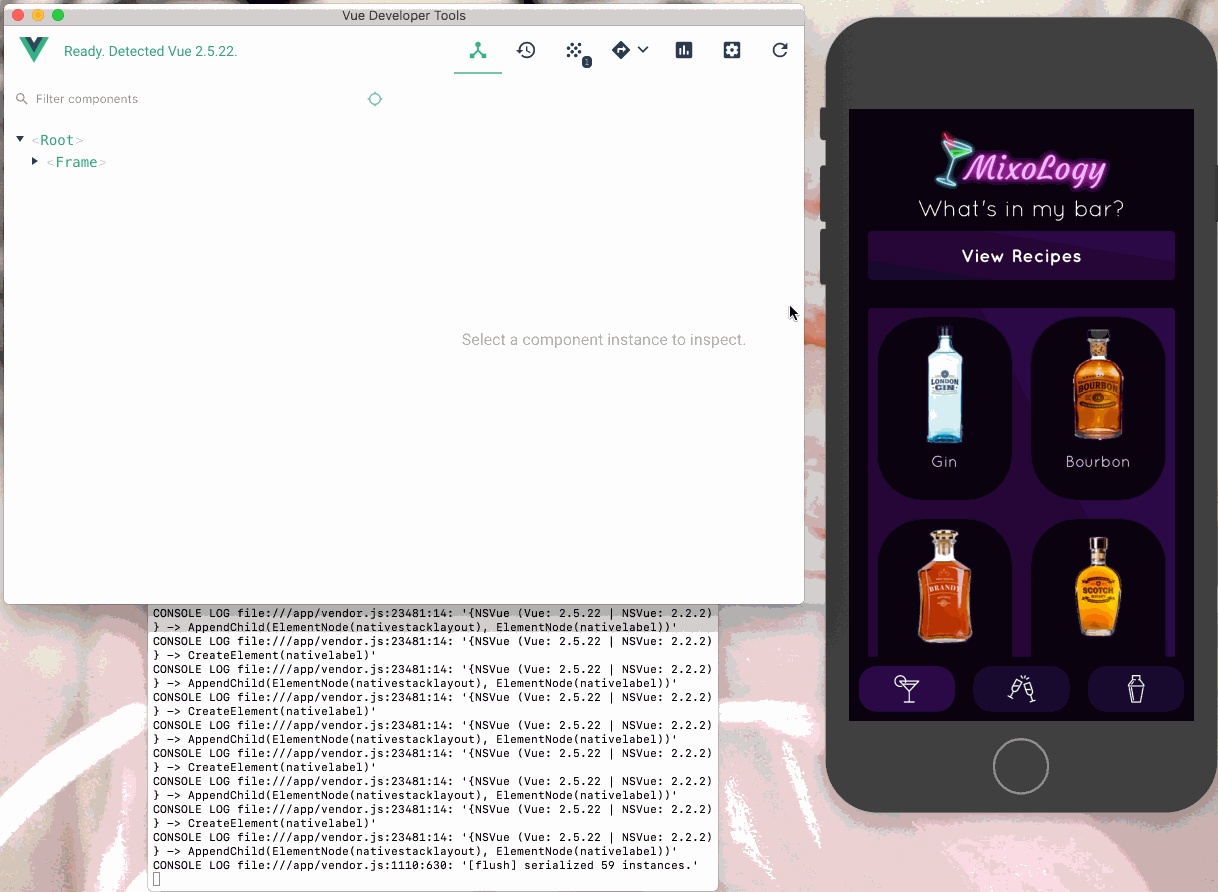Expand the Frame tree node arrow
The width and height of the screenshot is (1218, 892).
(x=35, y=161)
